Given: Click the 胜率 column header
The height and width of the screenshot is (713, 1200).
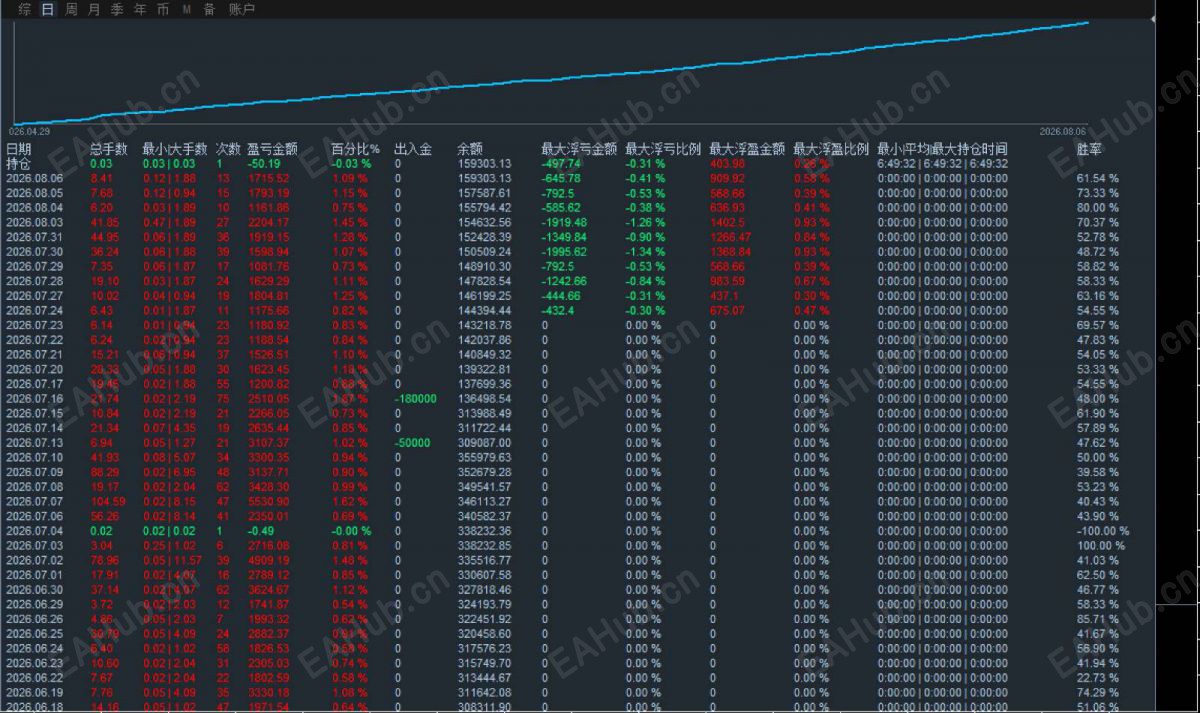Looking at the screenshot, I should point(1090,149).
